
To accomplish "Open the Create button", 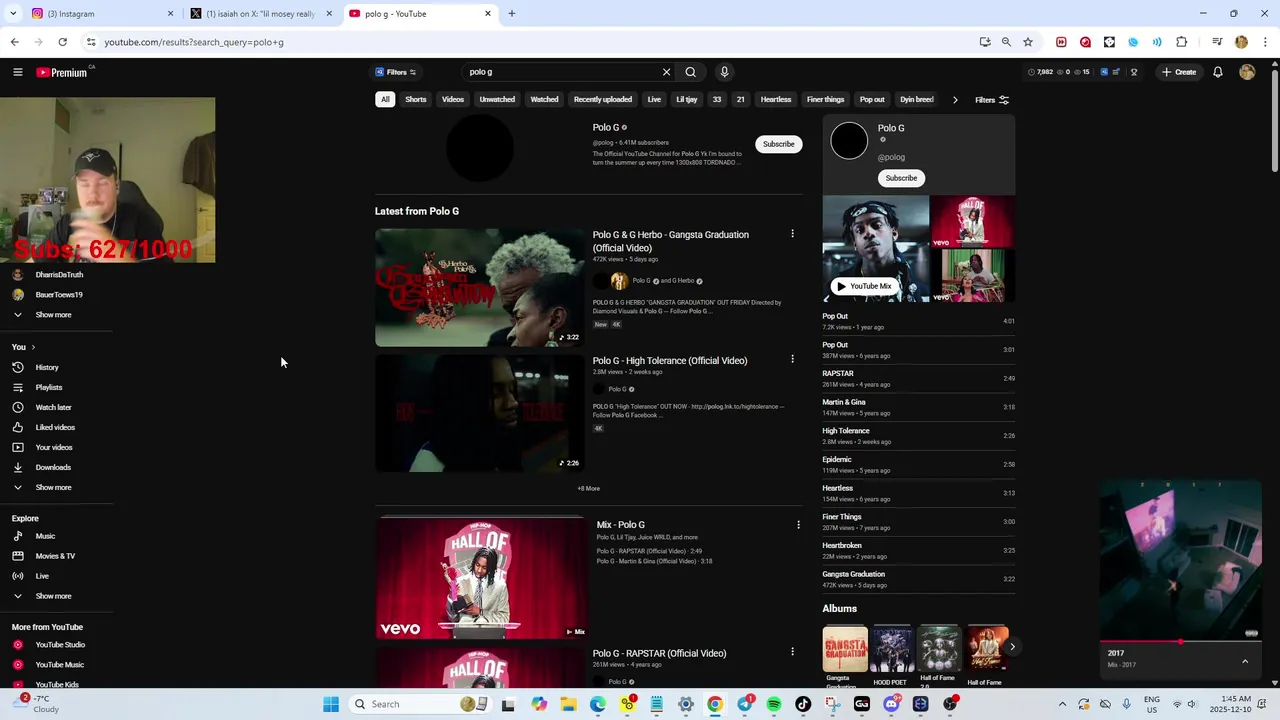I will (1179, 72).
